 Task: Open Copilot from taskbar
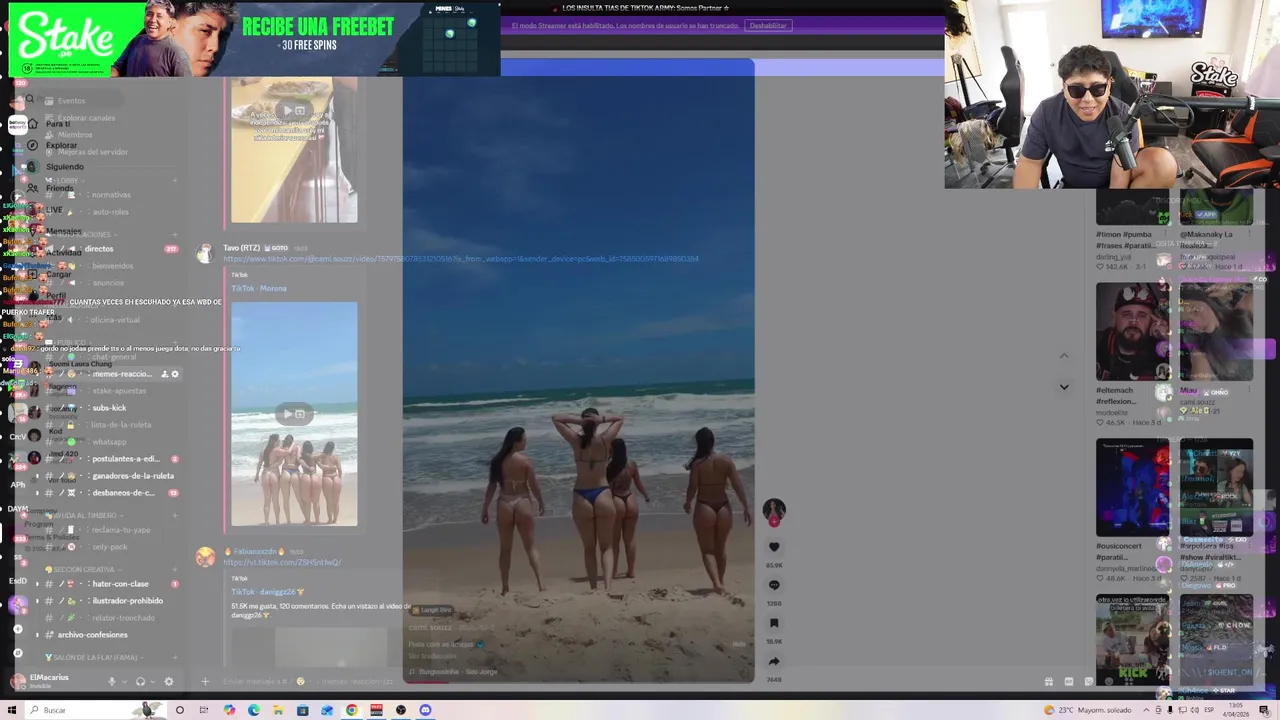point(229,710)
